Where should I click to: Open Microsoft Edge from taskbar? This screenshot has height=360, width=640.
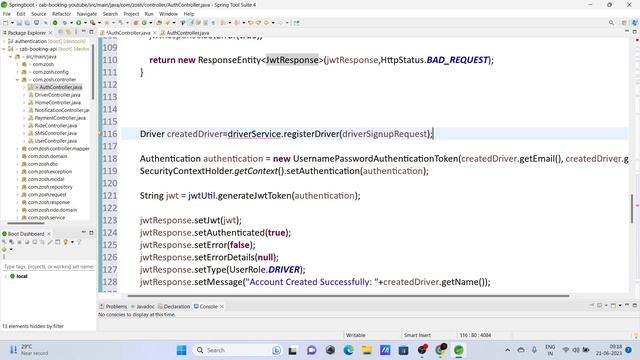pyautogui.click(x=348, y=350)
